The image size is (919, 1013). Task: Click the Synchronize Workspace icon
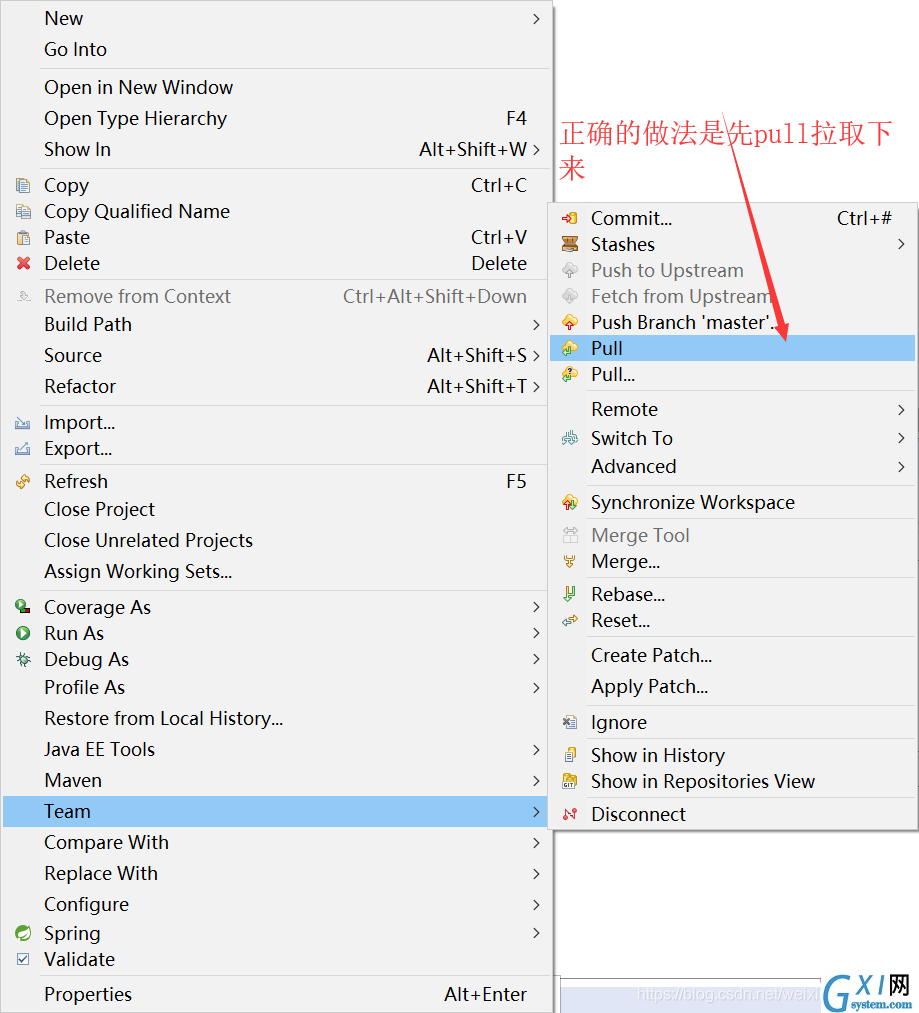click(570, 503)
